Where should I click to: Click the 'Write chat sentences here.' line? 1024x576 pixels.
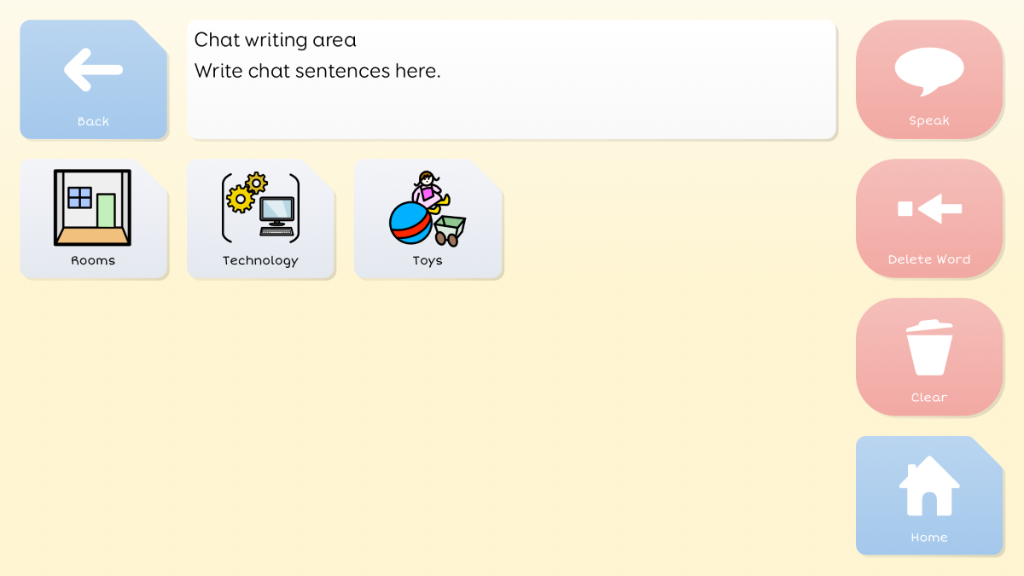(x=317, y=71)
